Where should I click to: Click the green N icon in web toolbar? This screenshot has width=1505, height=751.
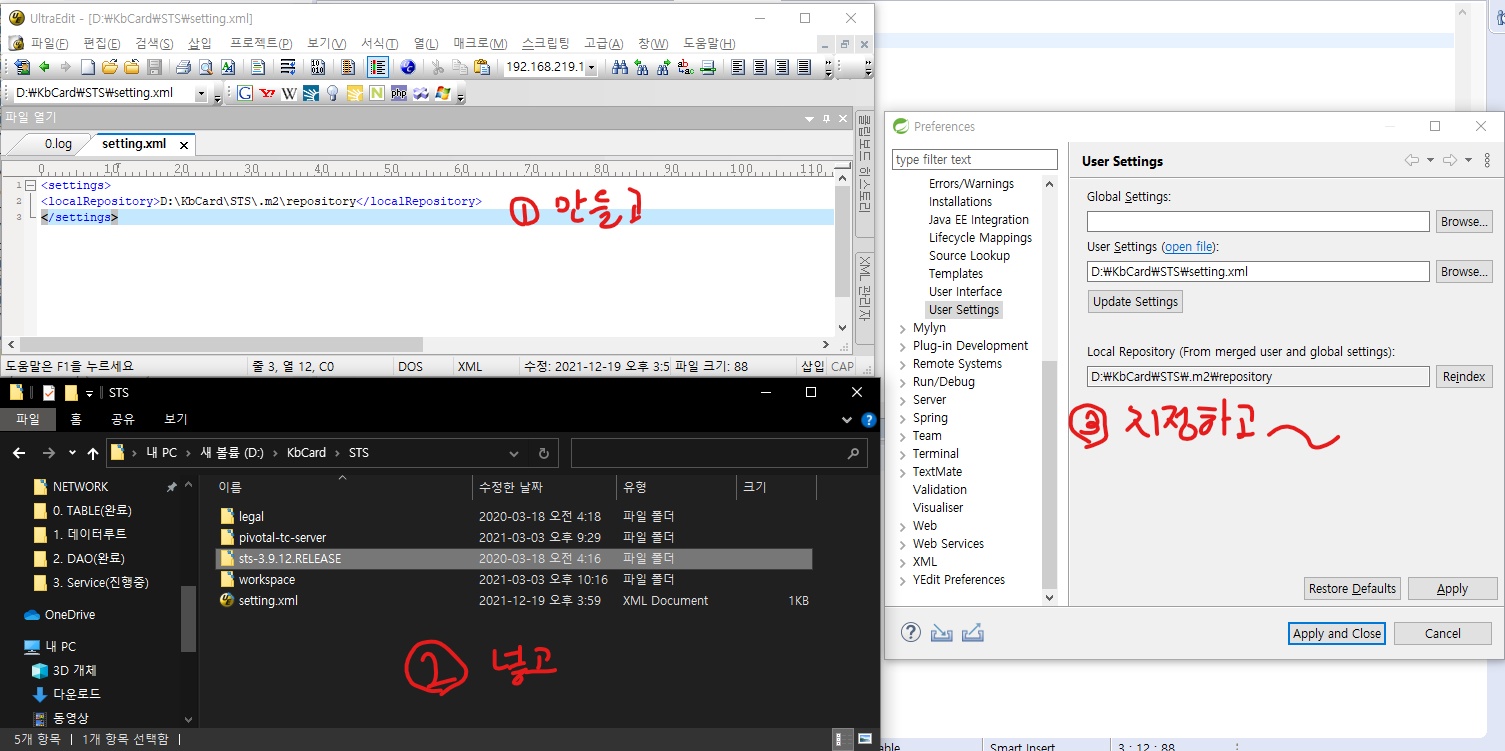(377, 93)
